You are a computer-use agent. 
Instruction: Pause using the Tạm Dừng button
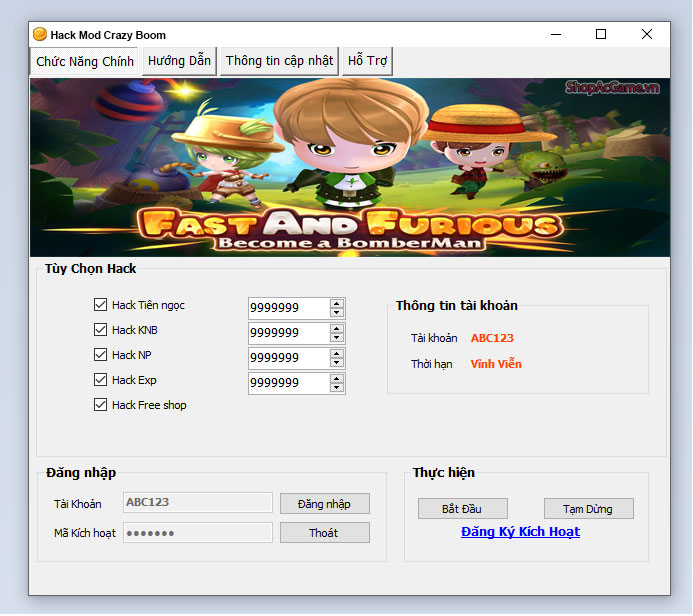click(588, 509)
